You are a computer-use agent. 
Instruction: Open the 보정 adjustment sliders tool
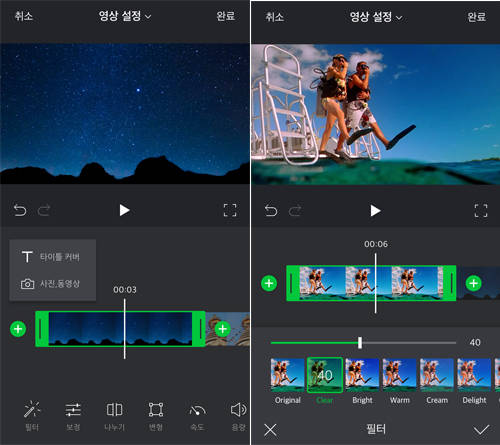pyautogui.click(x=73, y=415)
